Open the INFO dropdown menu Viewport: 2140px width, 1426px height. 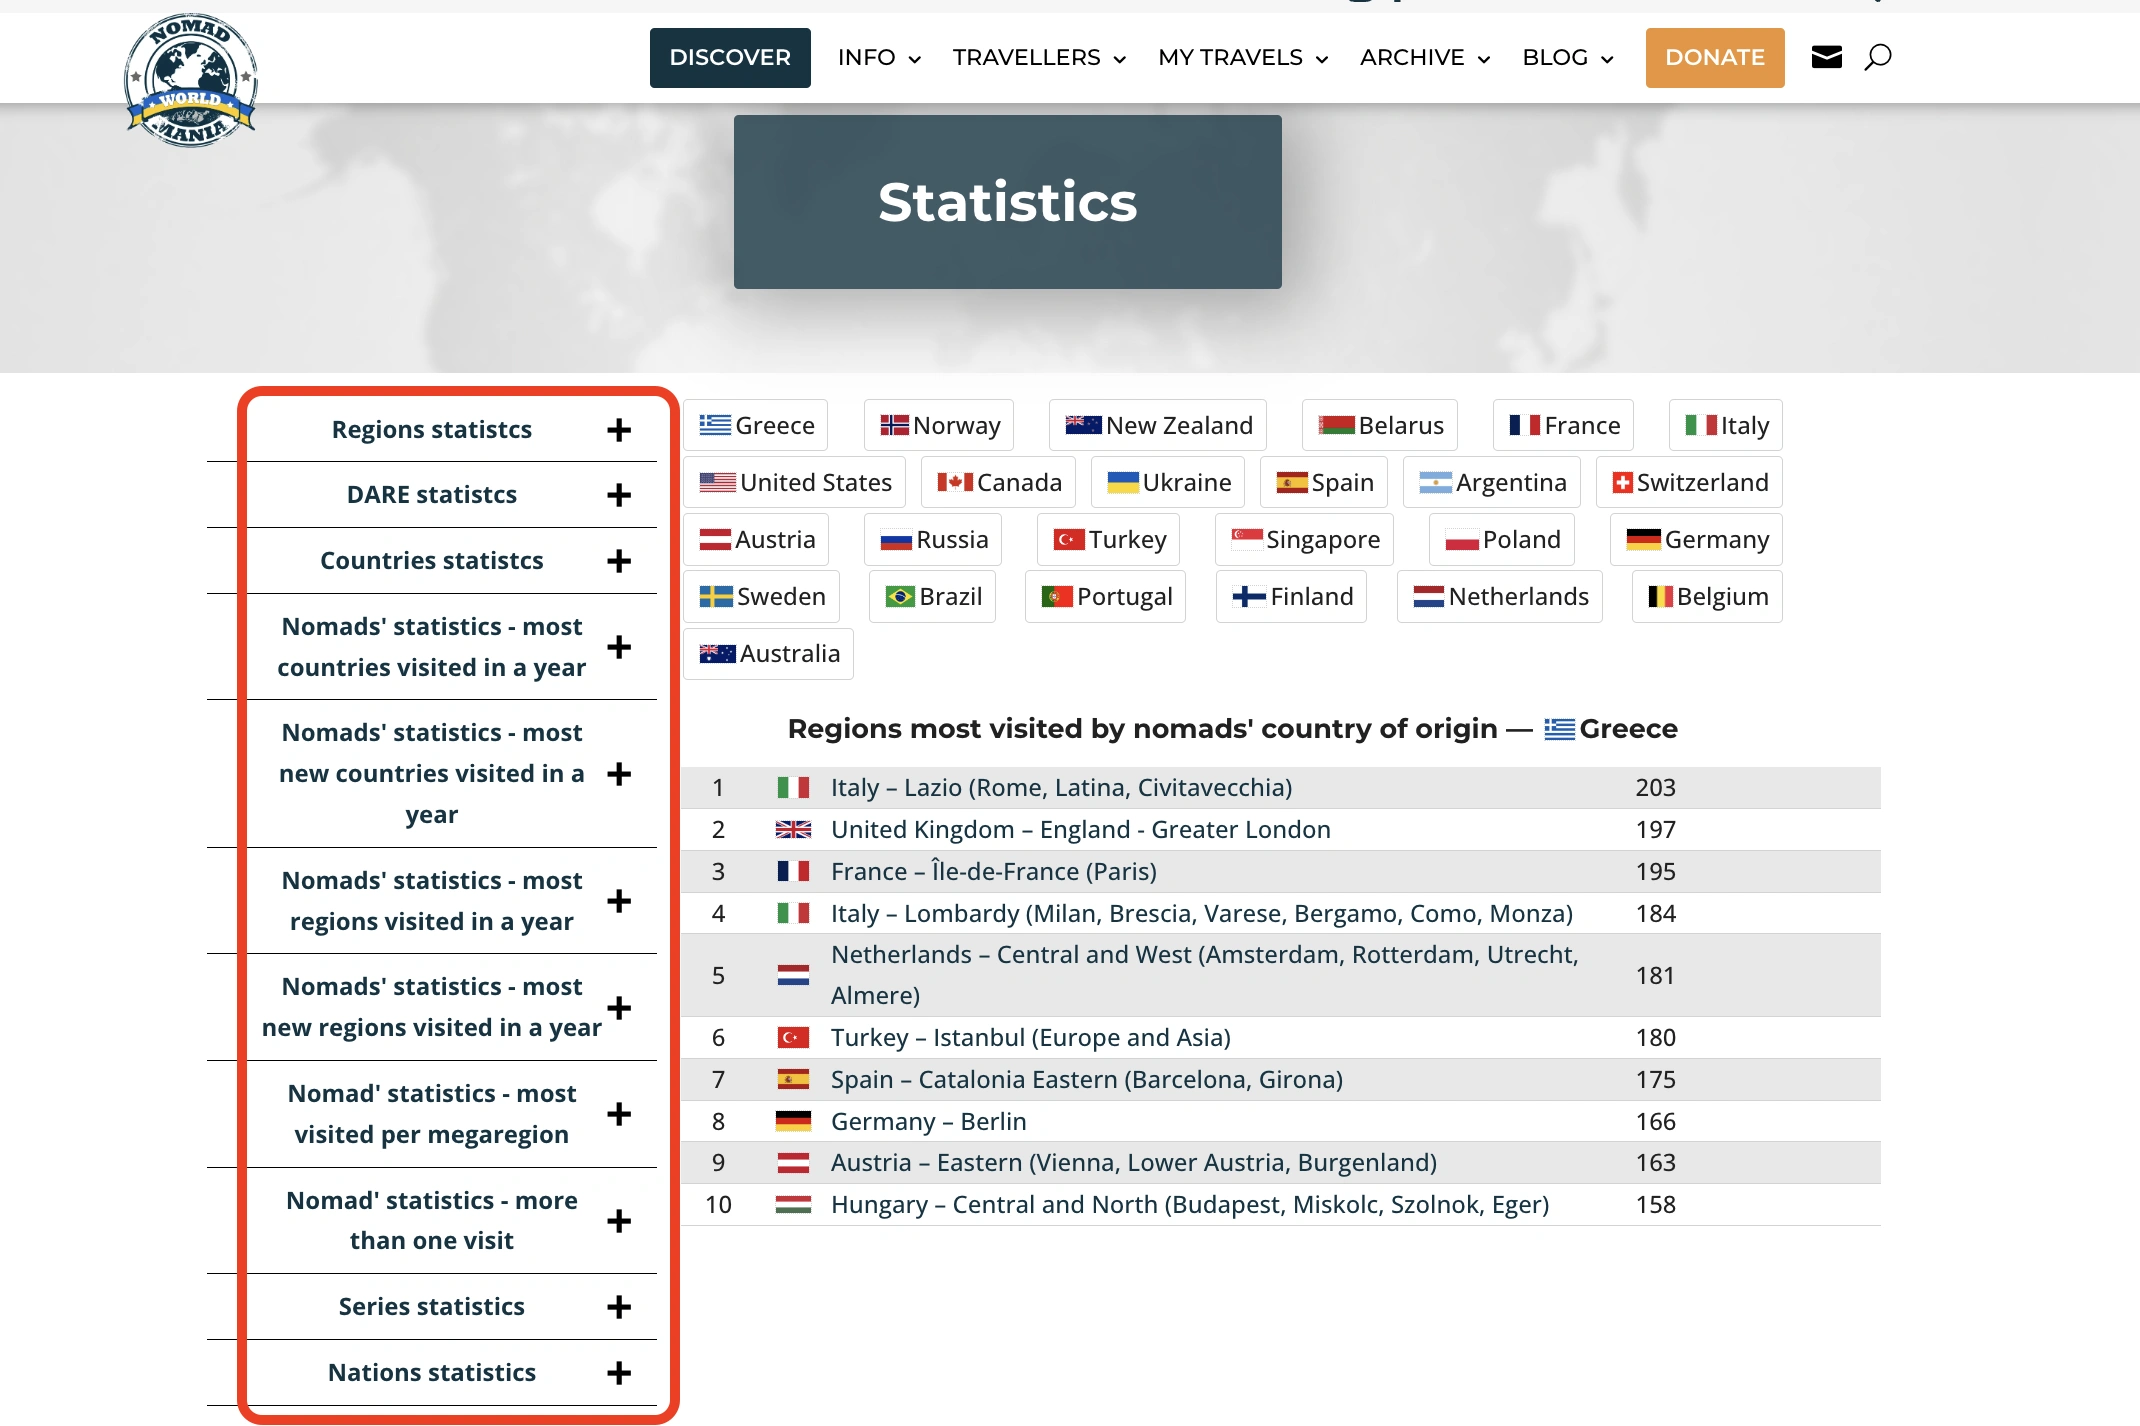878,58
